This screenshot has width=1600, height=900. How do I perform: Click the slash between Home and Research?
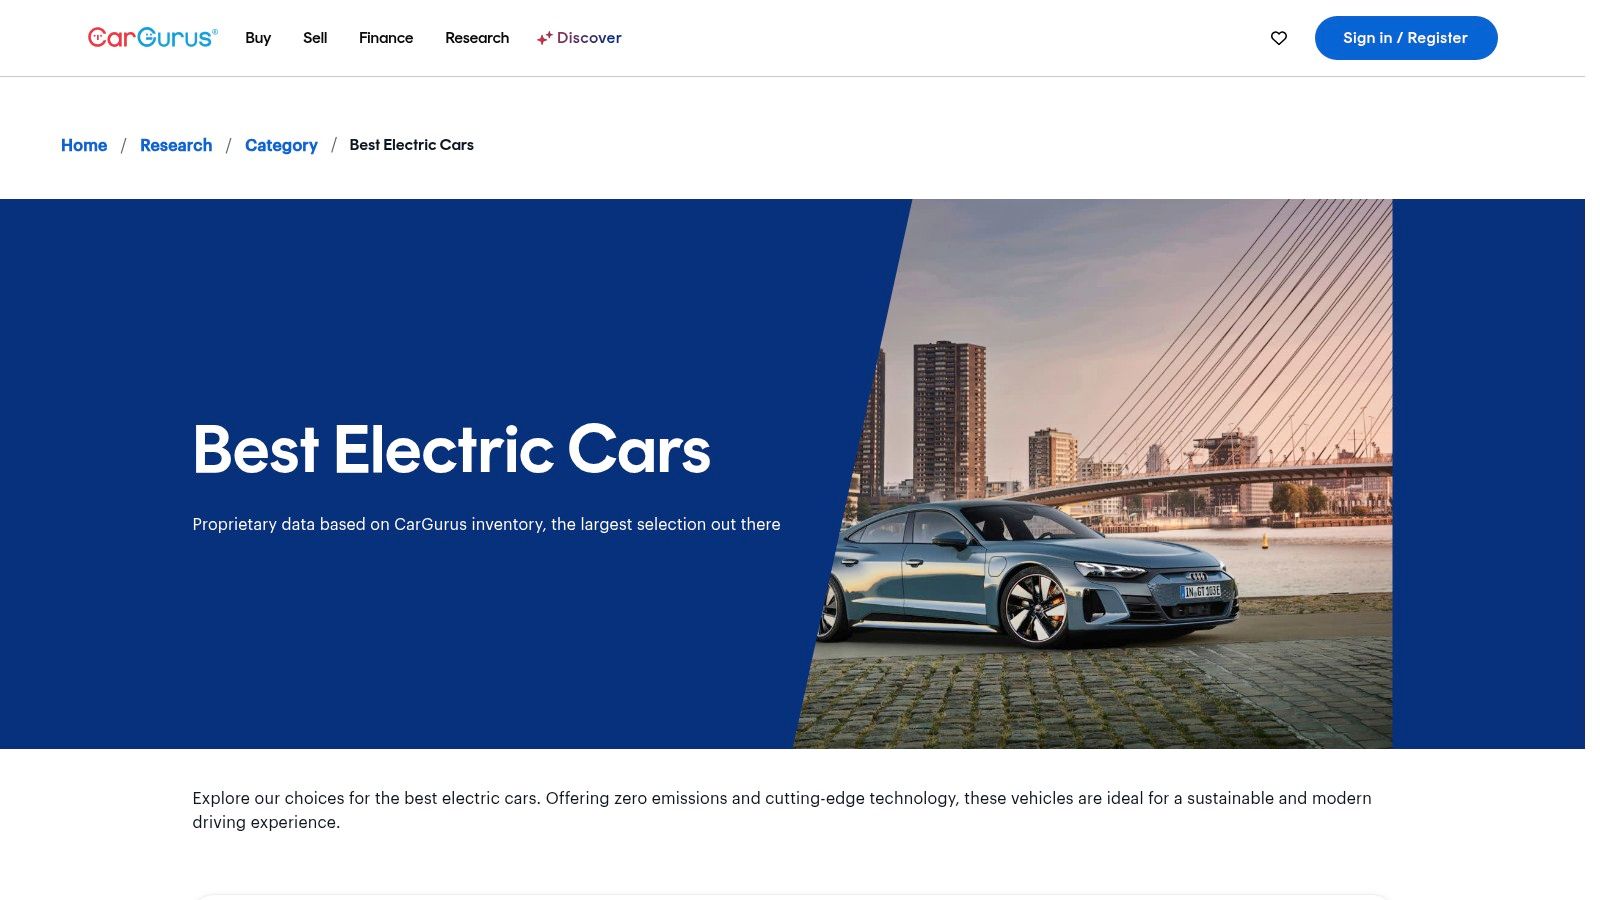(124, 146)
